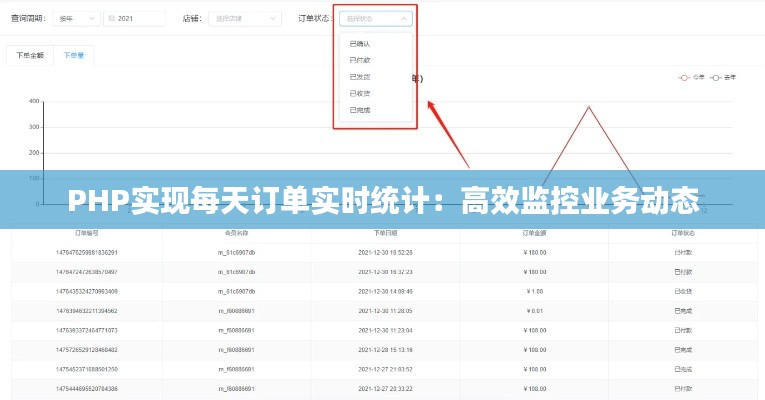Select order dated 2021-12-30 16:52:26
Image resolution: width=765 pixels, height=400 pixels.
(382, 253)
